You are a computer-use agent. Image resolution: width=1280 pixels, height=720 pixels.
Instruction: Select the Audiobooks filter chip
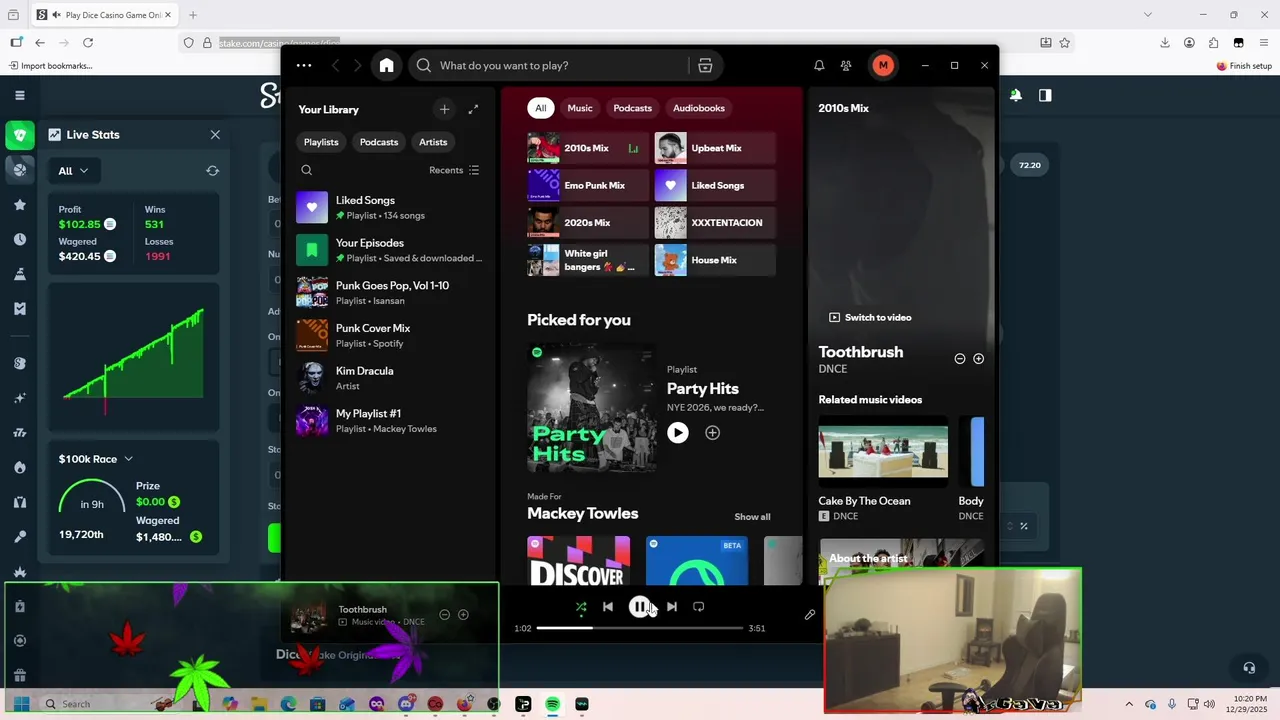coord(699,108)
